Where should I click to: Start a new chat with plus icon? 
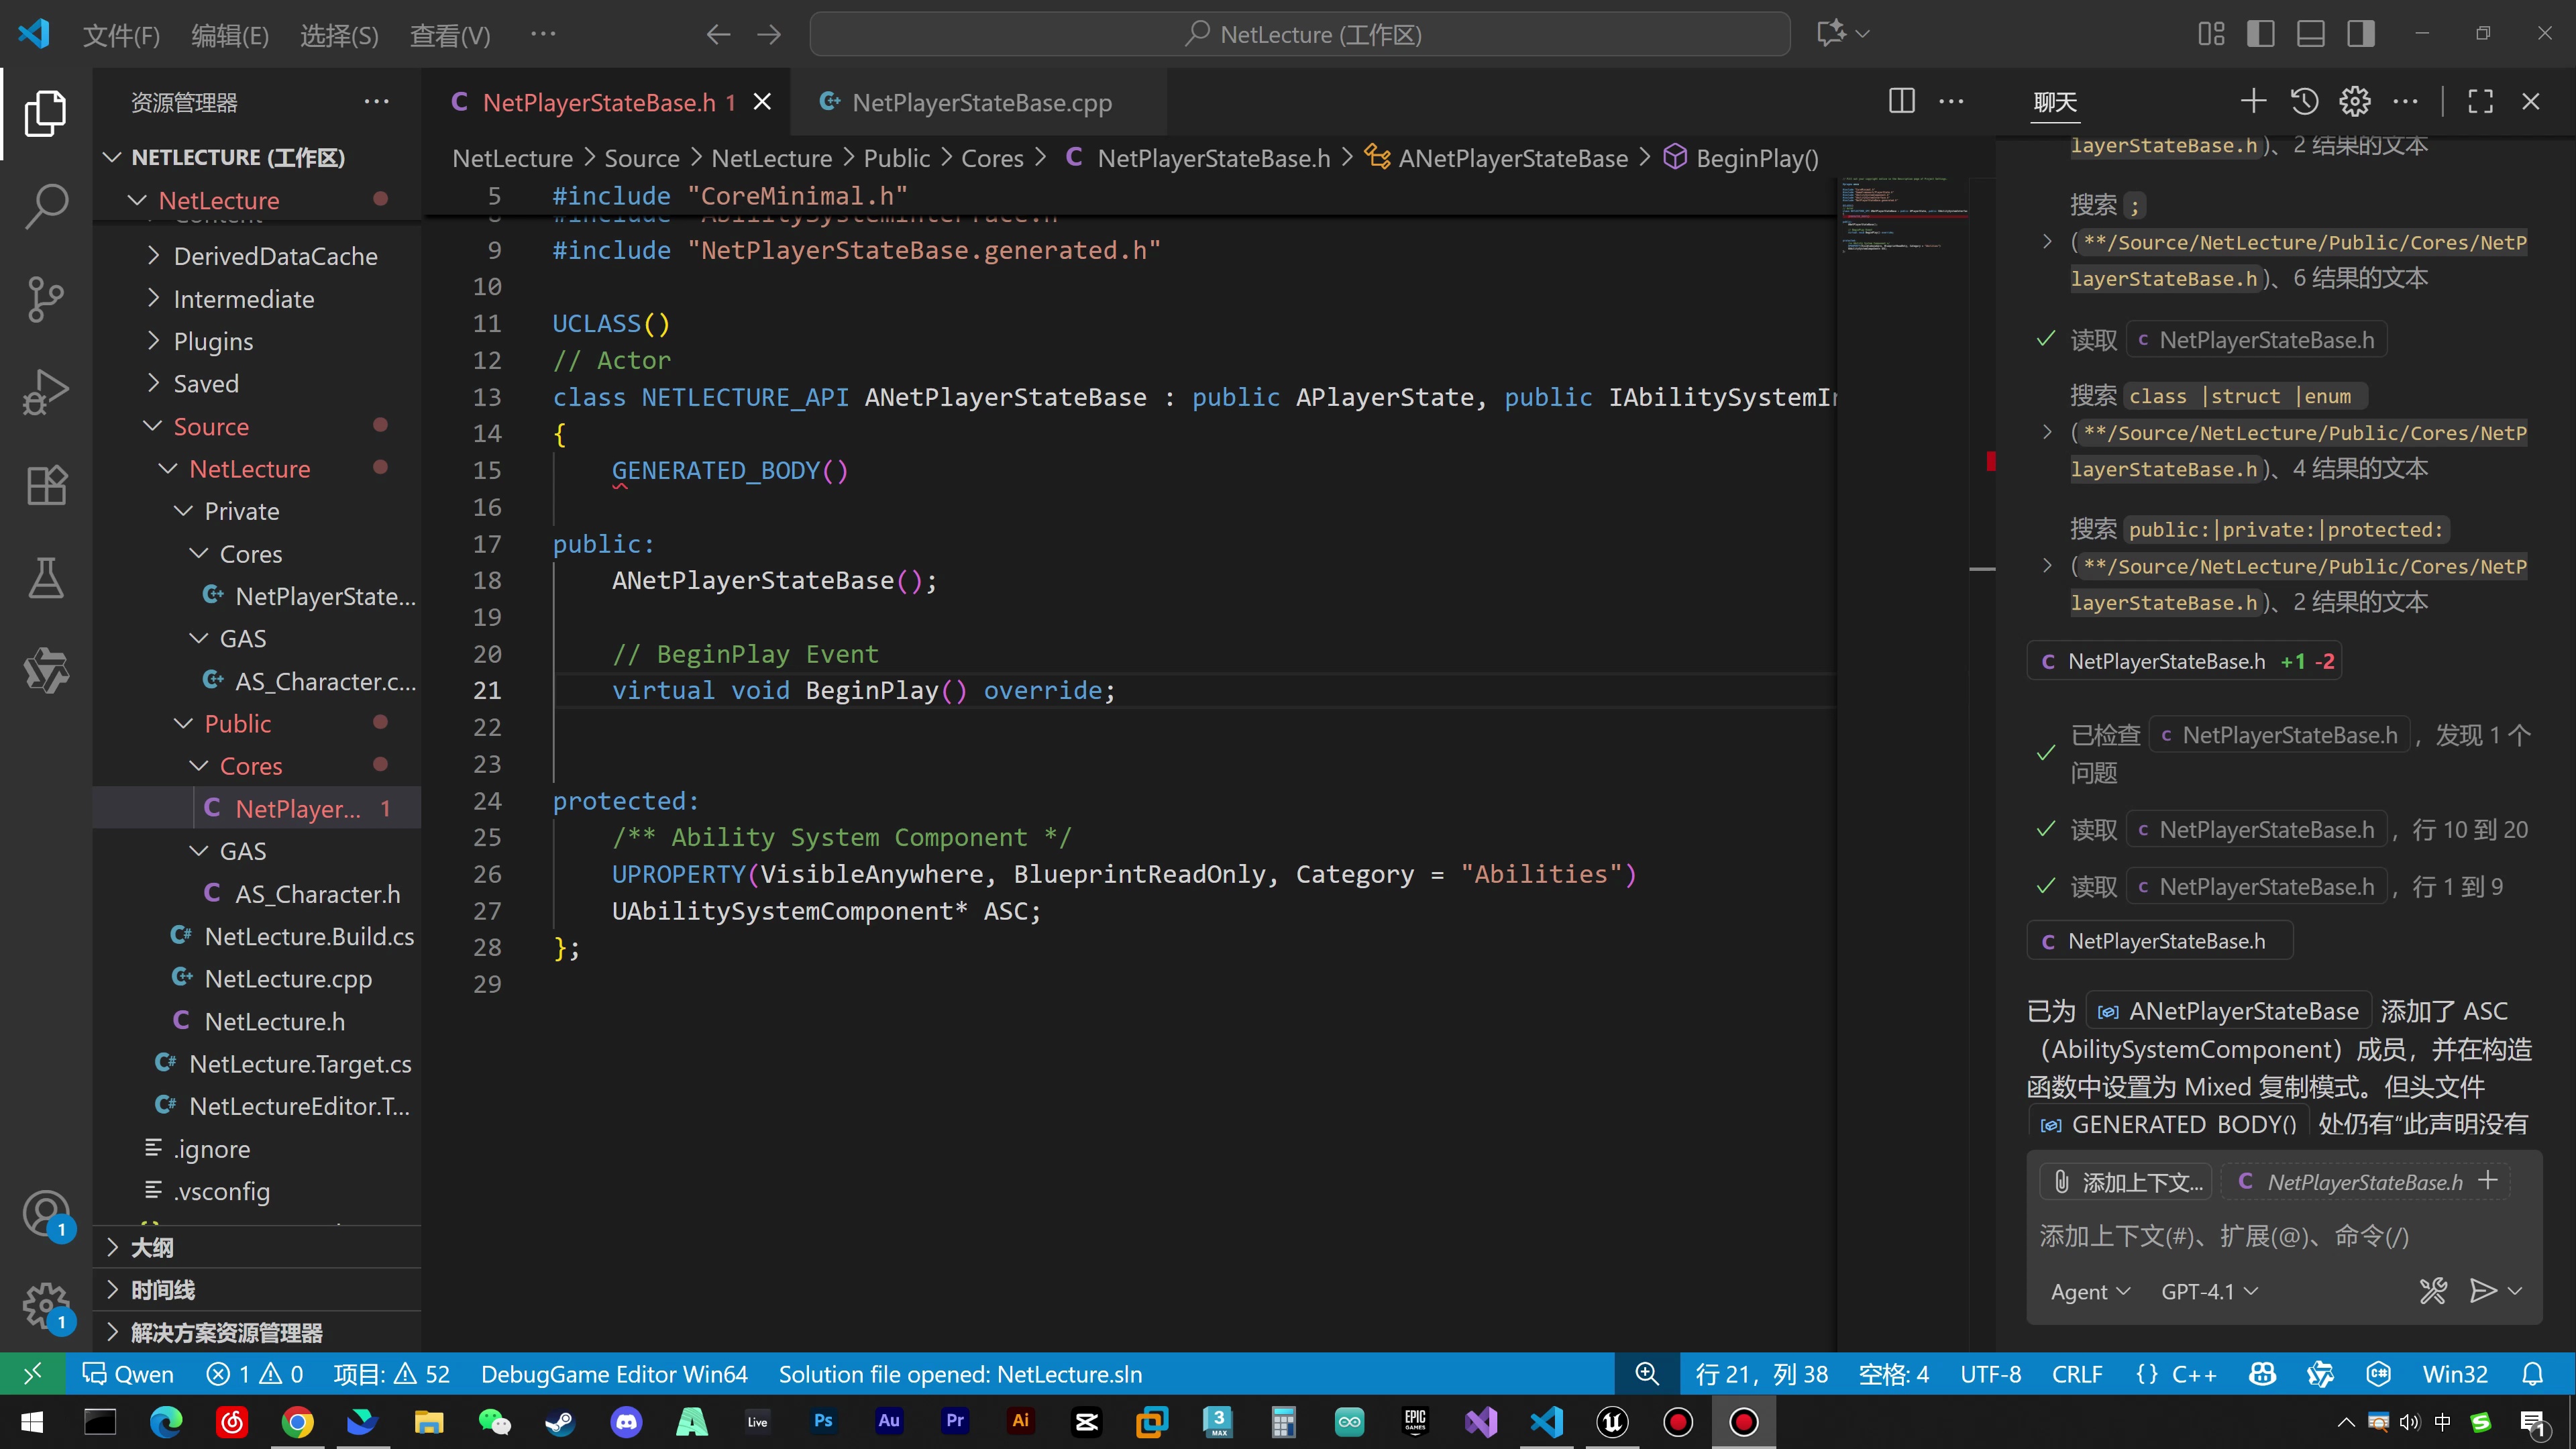[2253, 102]
